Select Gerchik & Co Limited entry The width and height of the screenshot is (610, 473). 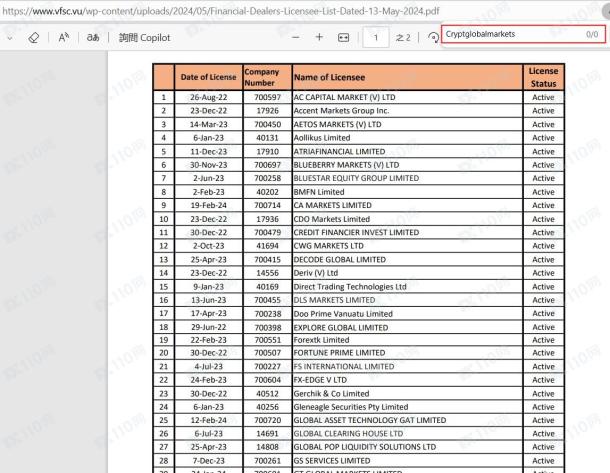click(331, 394)
